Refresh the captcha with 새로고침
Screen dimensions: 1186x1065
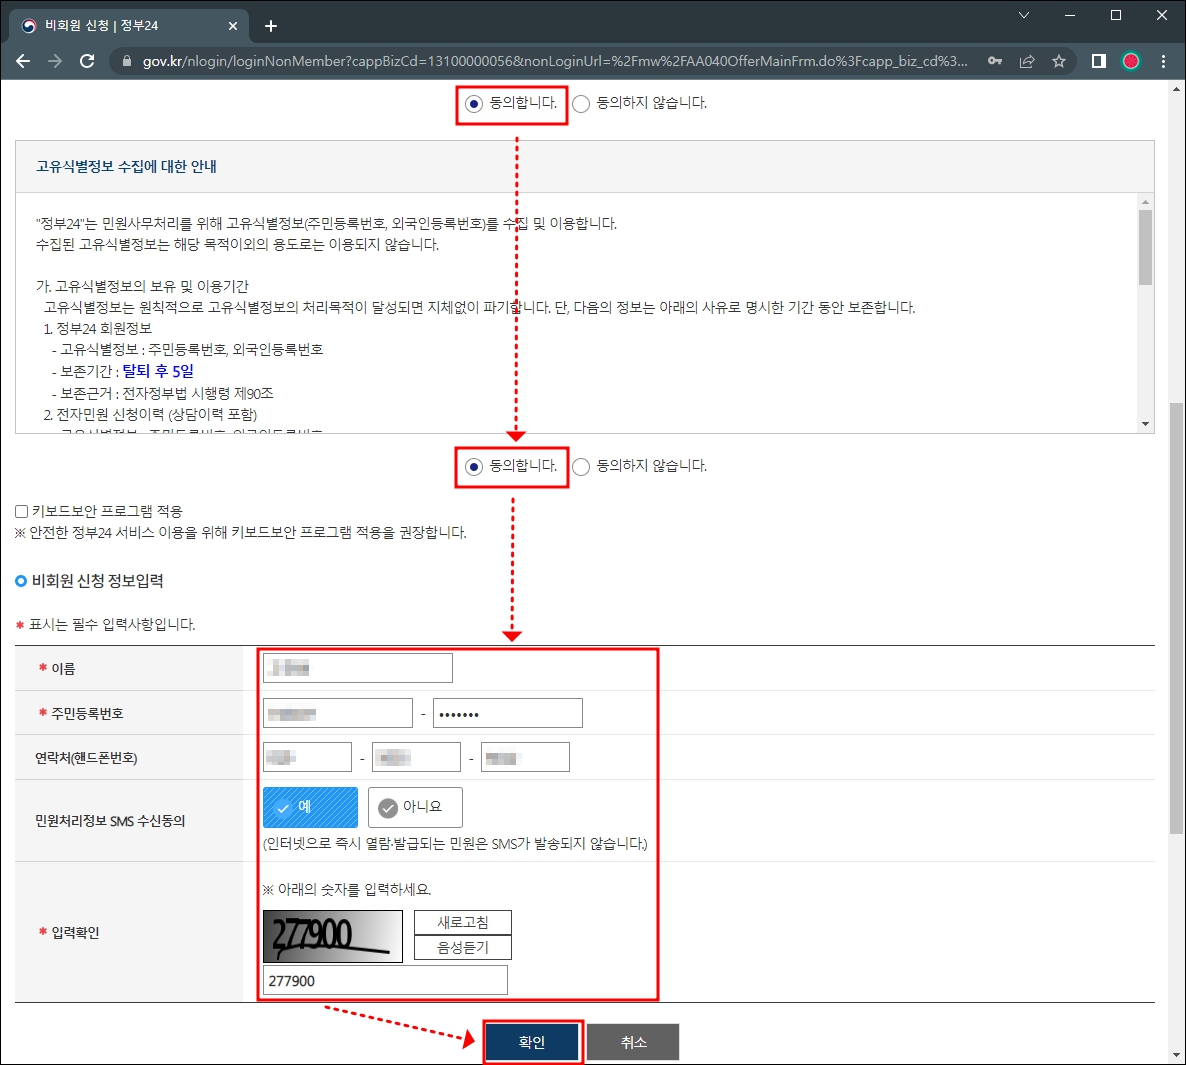pyautogui.click(x=462, y=922)
